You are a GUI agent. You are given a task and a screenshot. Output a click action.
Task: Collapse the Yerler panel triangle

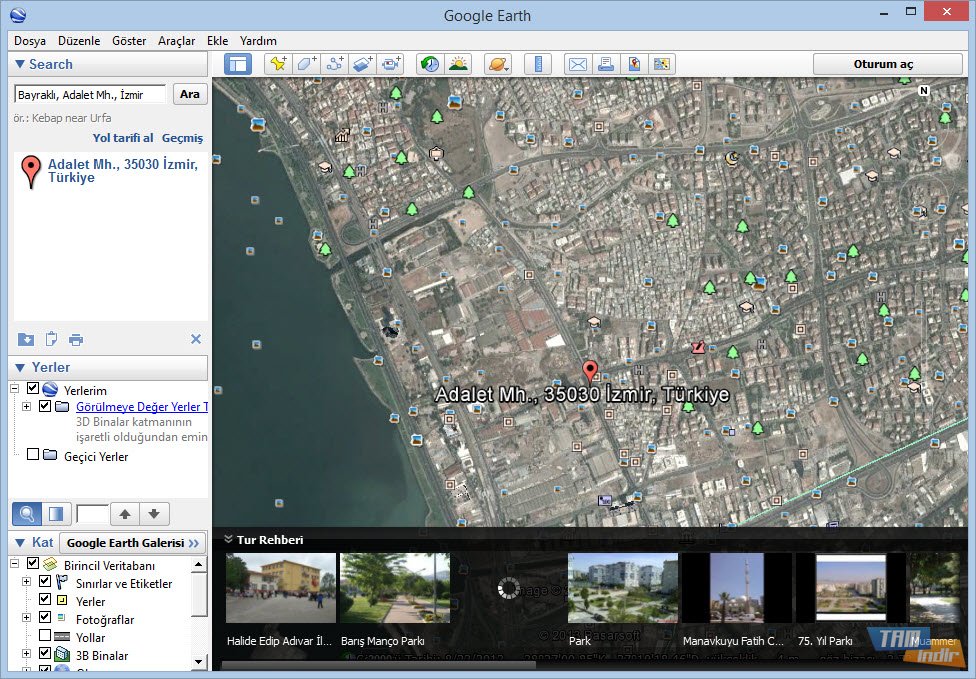tap(20, 367)
